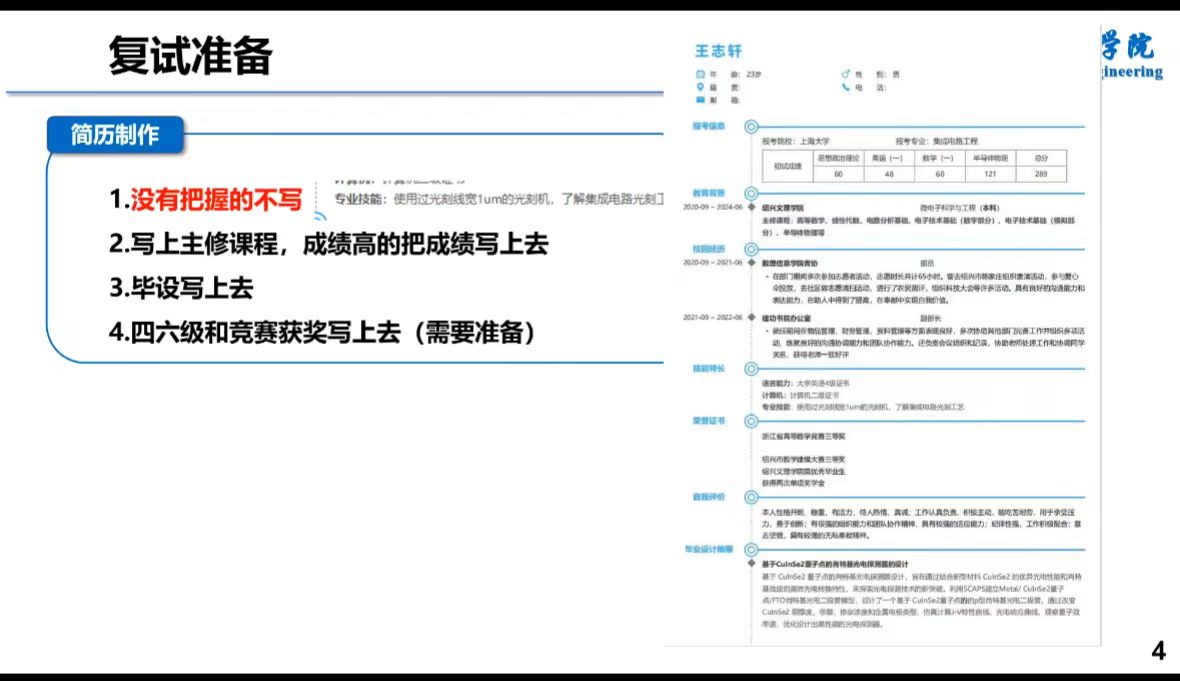Click the phone handset icon in the resume
The image size is (1180, 681).
pyautogui.click(x=846, y=87)
